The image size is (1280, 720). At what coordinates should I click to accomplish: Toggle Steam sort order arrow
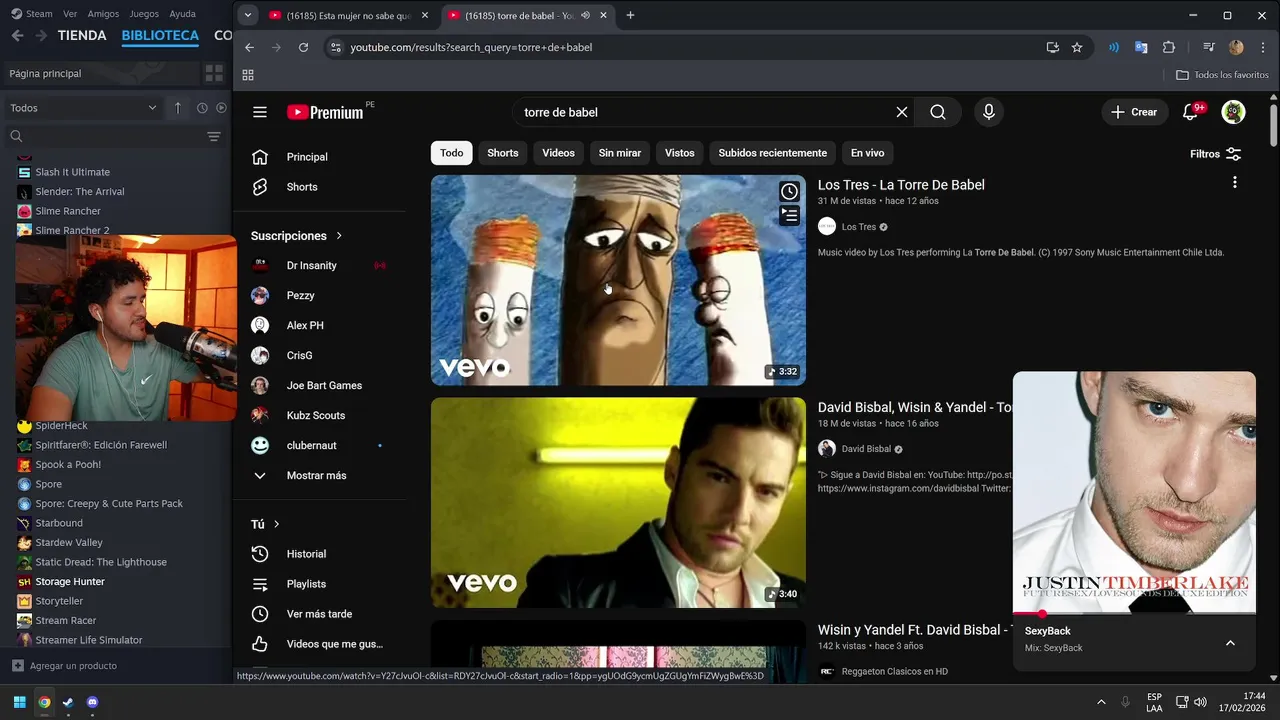(x=178, y=108)
